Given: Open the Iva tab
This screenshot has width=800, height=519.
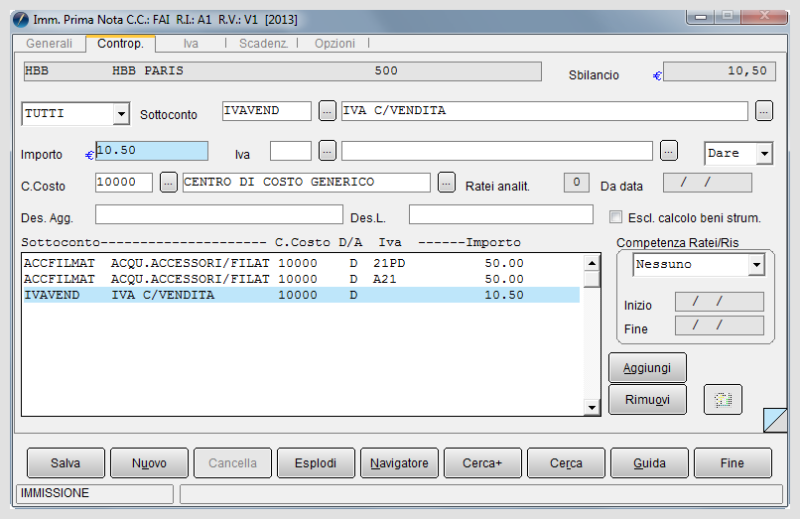Looking at the screenshot, I should (191, 43).
